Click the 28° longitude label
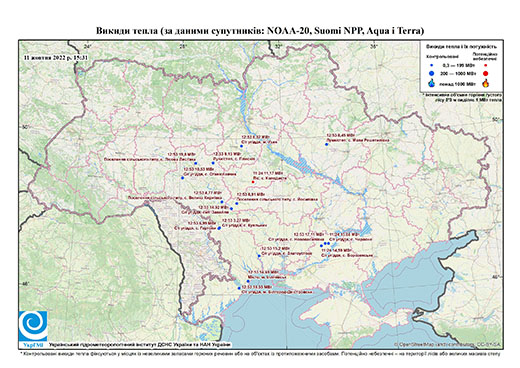The image size is (520, 368). tap(182, 46)
